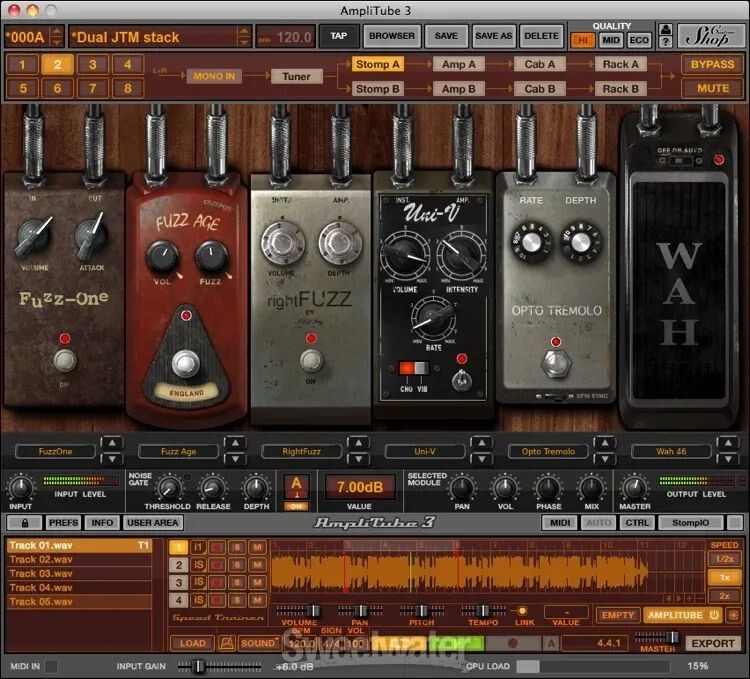Click the Opto Tremolo rate knob
The width and height of the screenshot is (750, 679).
(530, 242)
